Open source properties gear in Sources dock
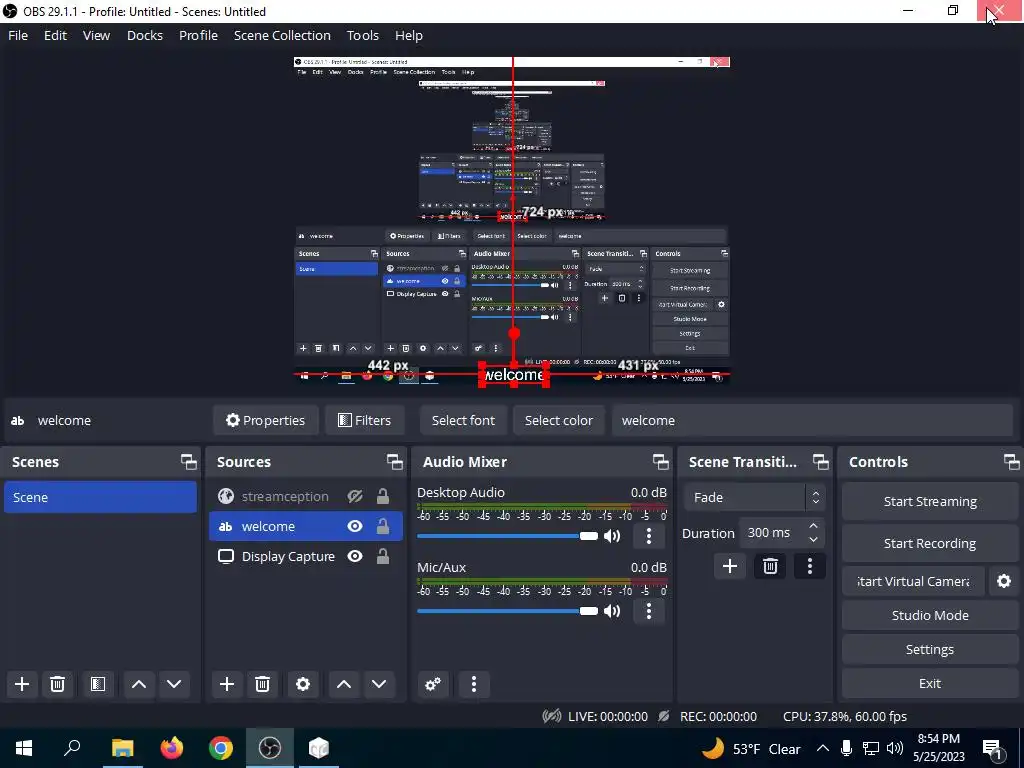The width and height of the screenshot is (1024, 768). click(303, 684)
